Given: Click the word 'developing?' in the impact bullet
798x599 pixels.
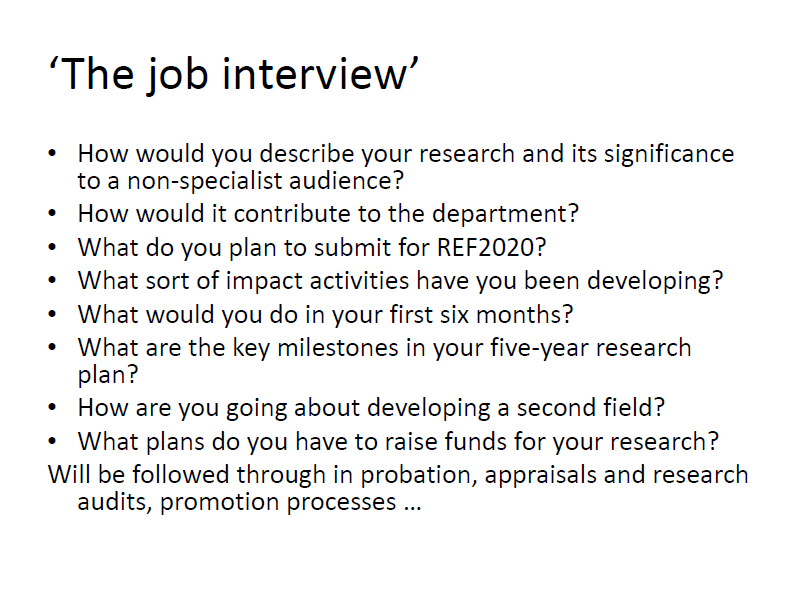Looking at the screenshot, I should tap(655, 281).
